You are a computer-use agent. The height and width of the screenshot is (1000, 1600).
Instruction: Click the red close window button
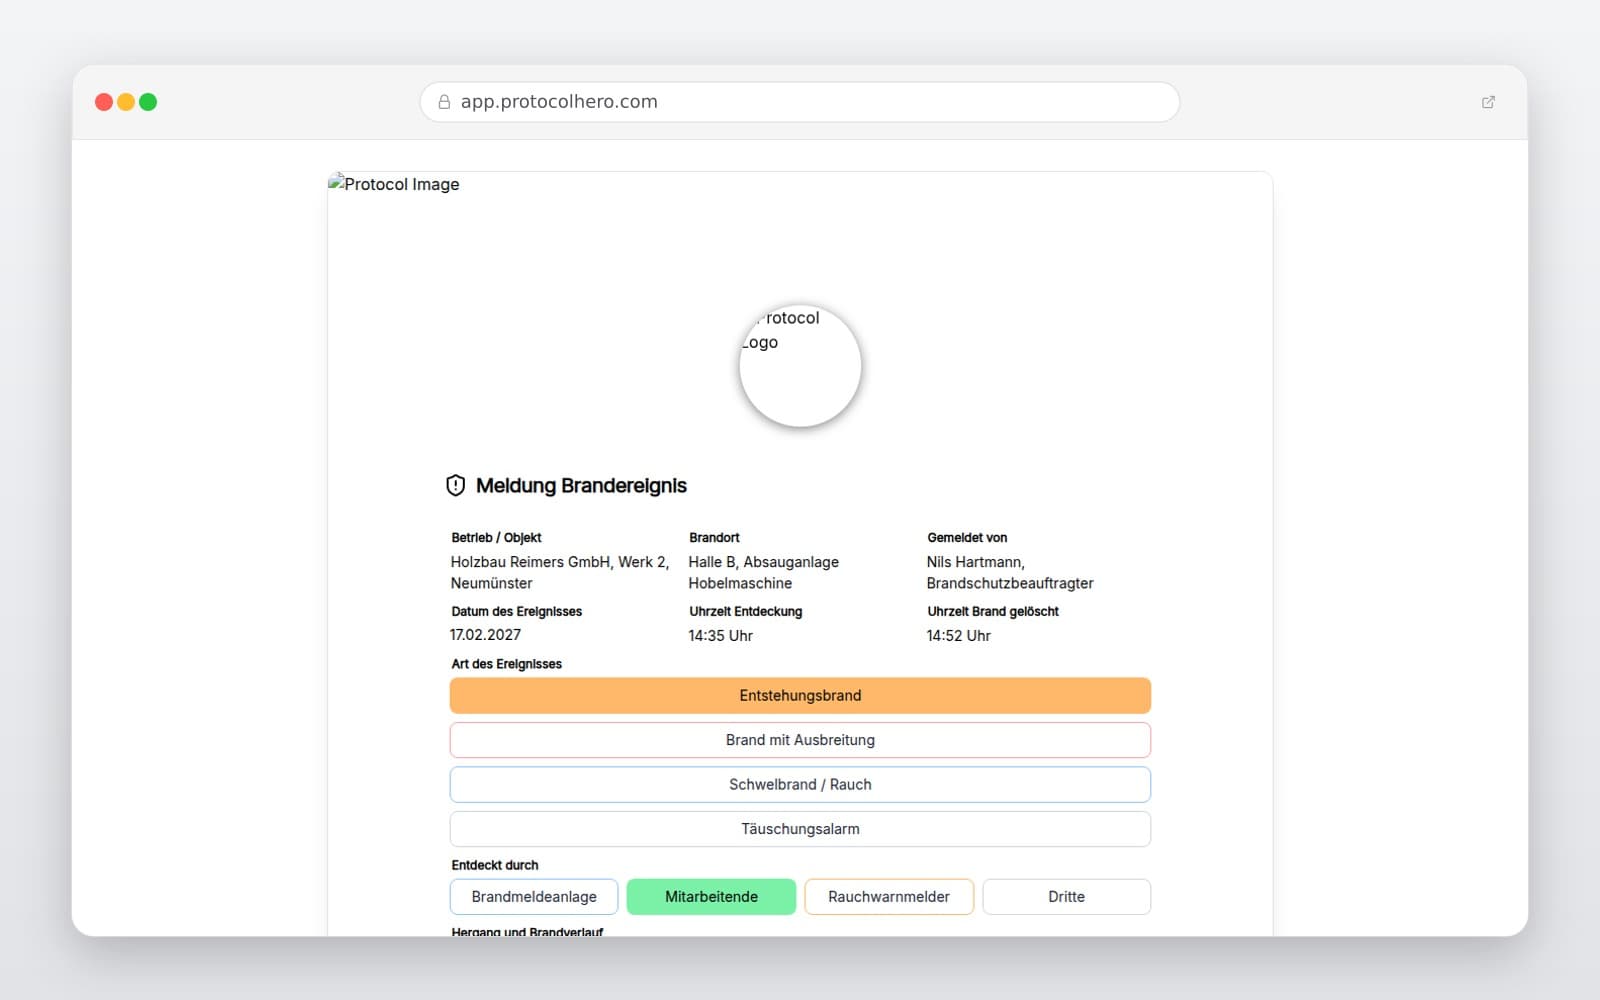click(104, 102)
